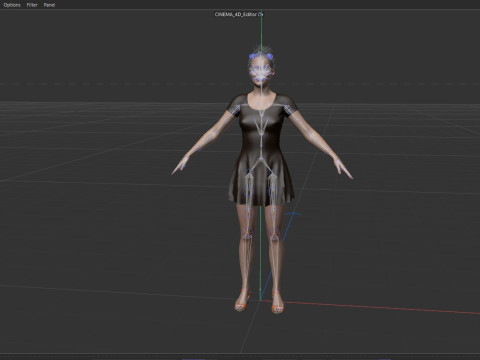480x360 pixels.
Task: Click the character's orange sandal on the right
Action: coord(277,302)
